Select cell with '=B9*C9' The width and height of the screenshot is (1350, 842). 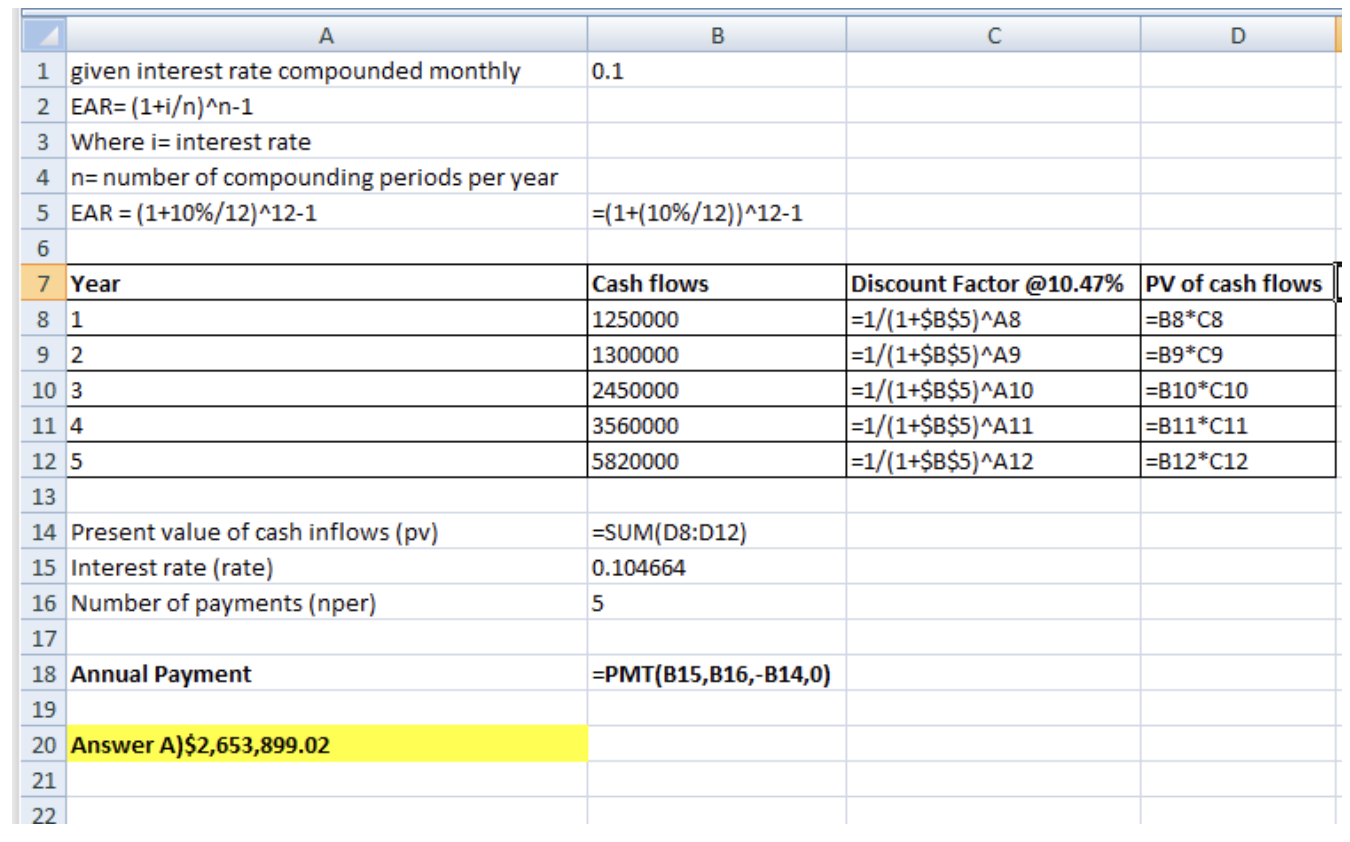coord(1238,354)
